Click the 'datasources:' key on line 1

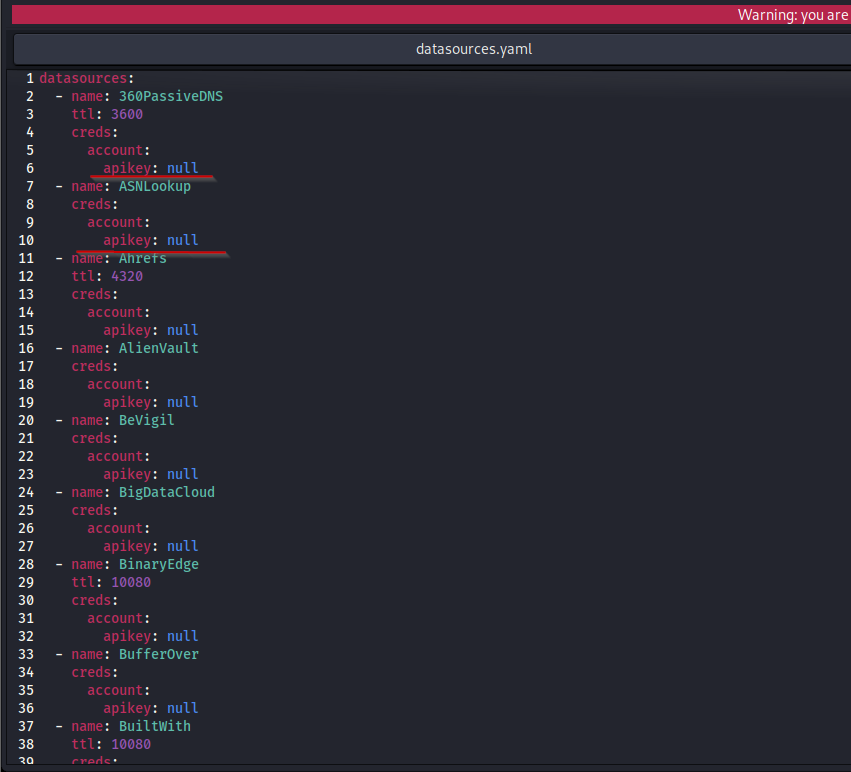click(83, 78)
